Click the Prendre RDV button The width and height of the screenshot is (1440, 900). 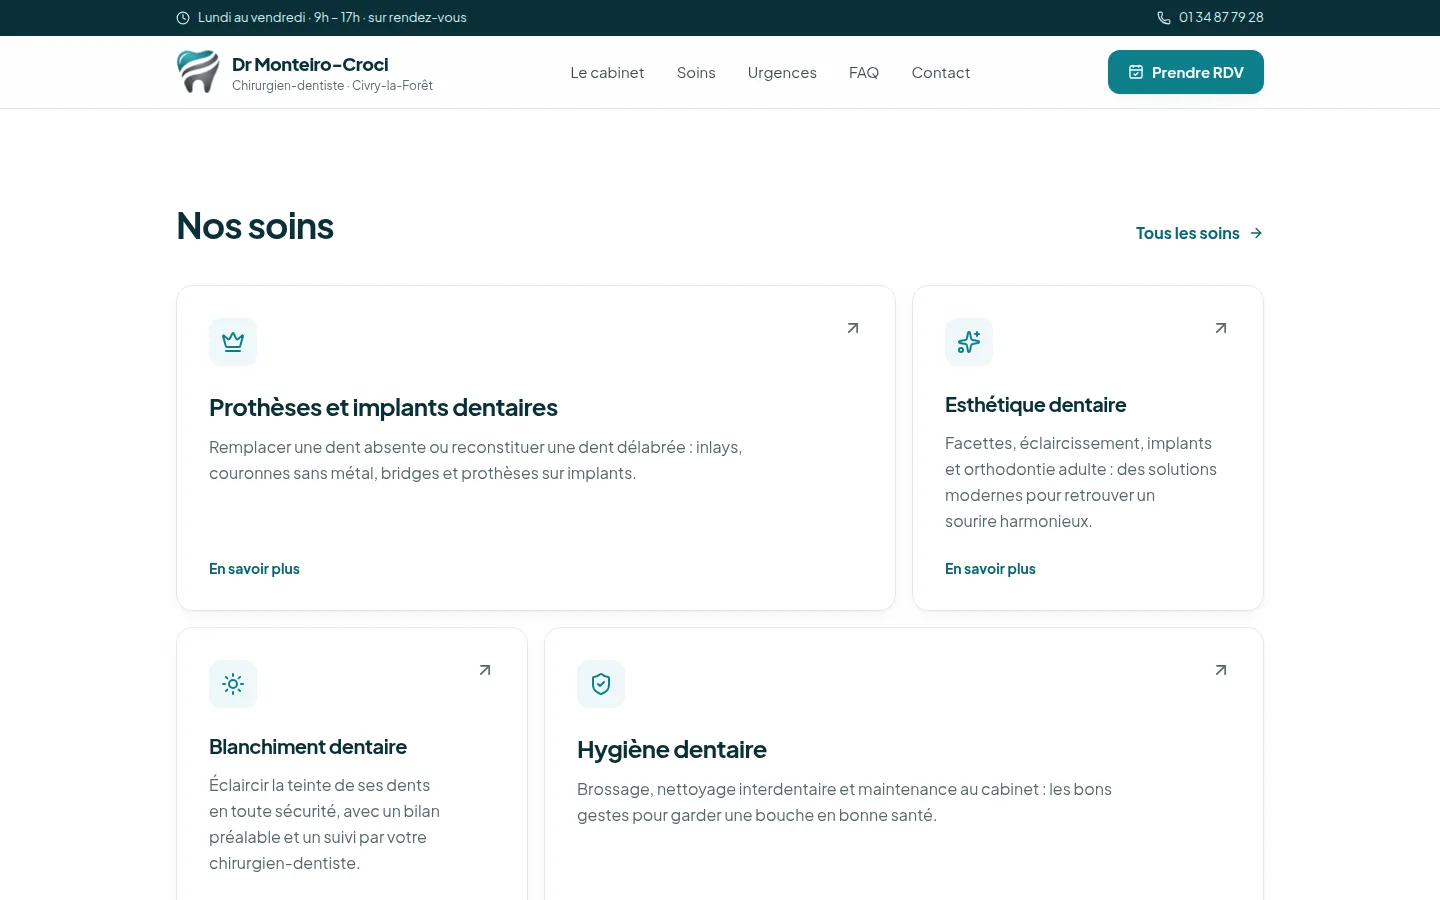[x=1186, y=72]
